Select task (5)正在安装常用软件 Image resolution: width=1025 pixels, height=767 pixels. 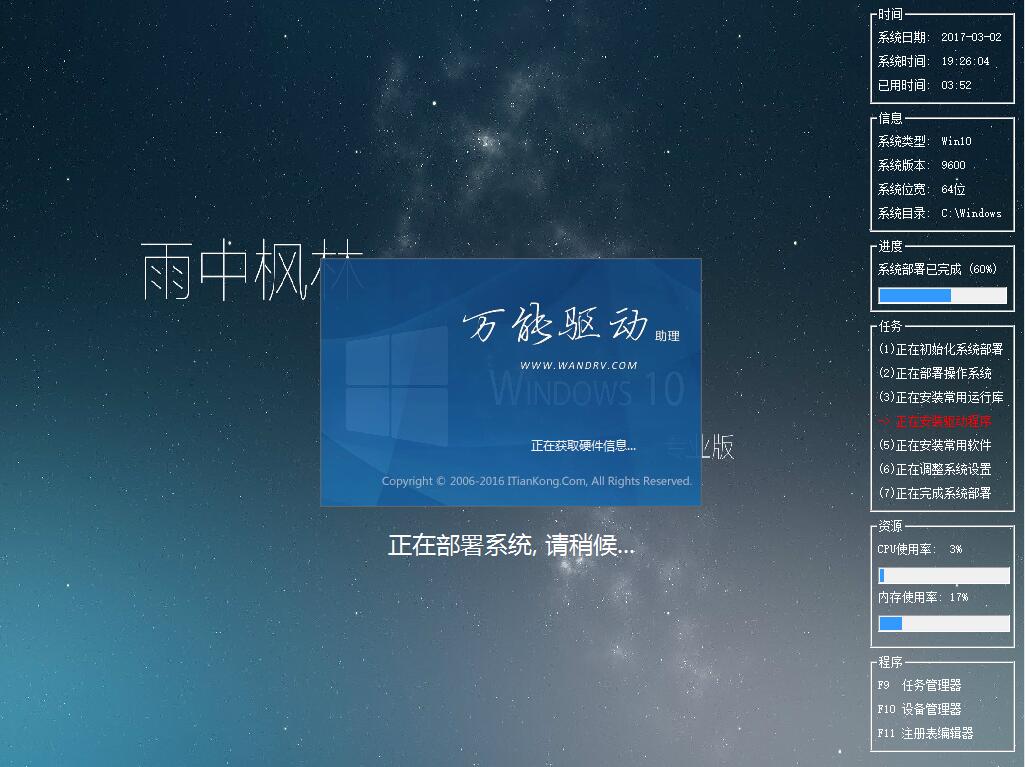pos(935,445)
